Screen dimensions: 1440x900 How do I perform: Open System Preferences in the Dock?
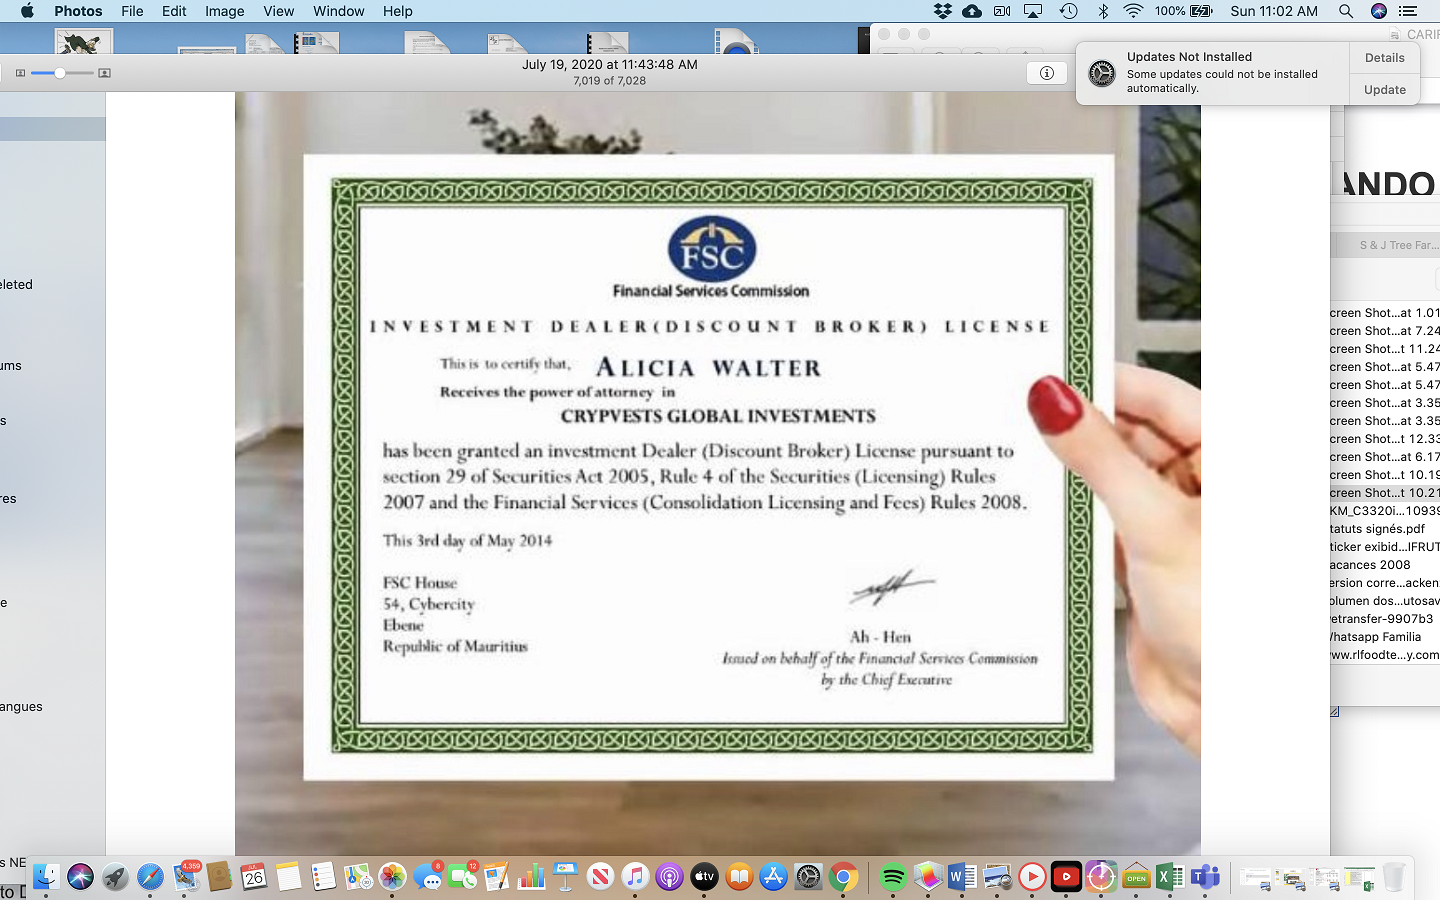808,877
